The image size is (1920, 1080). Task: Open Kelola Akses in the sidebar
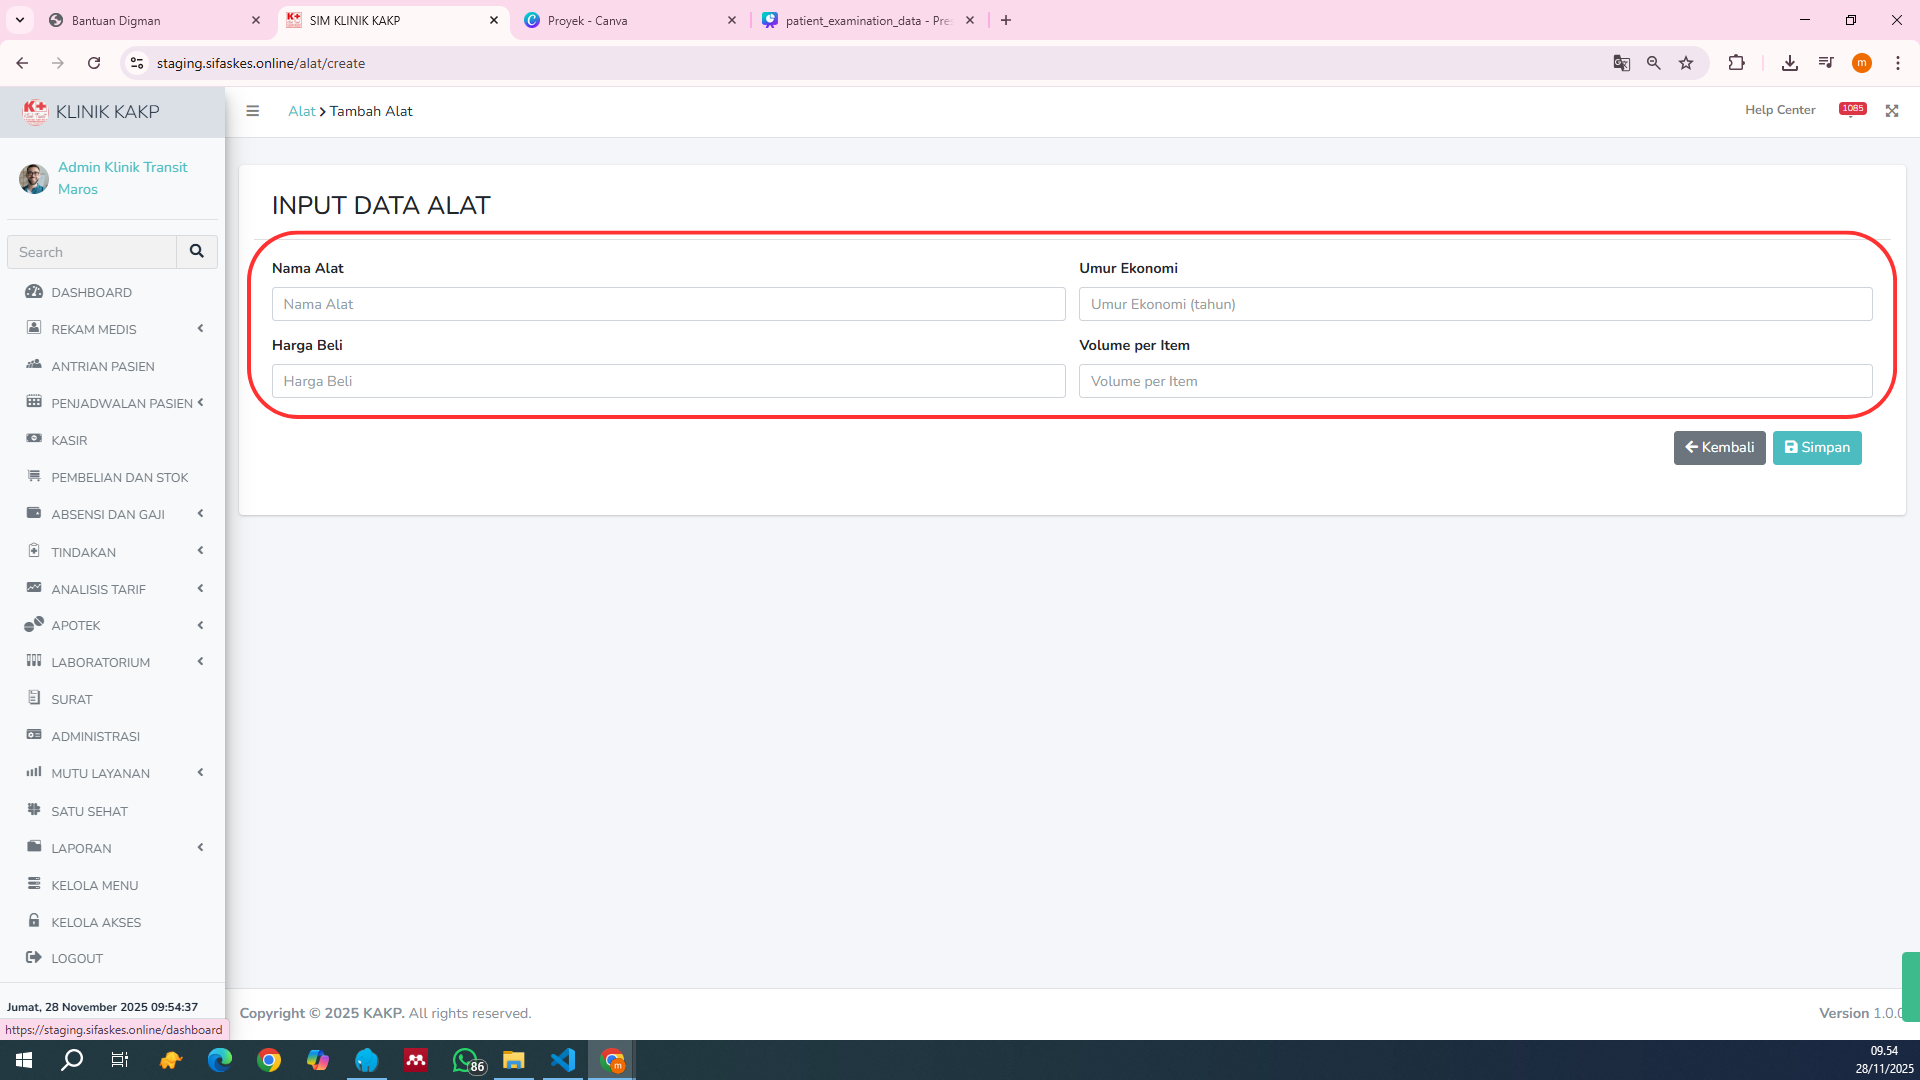tap(96, 922)
